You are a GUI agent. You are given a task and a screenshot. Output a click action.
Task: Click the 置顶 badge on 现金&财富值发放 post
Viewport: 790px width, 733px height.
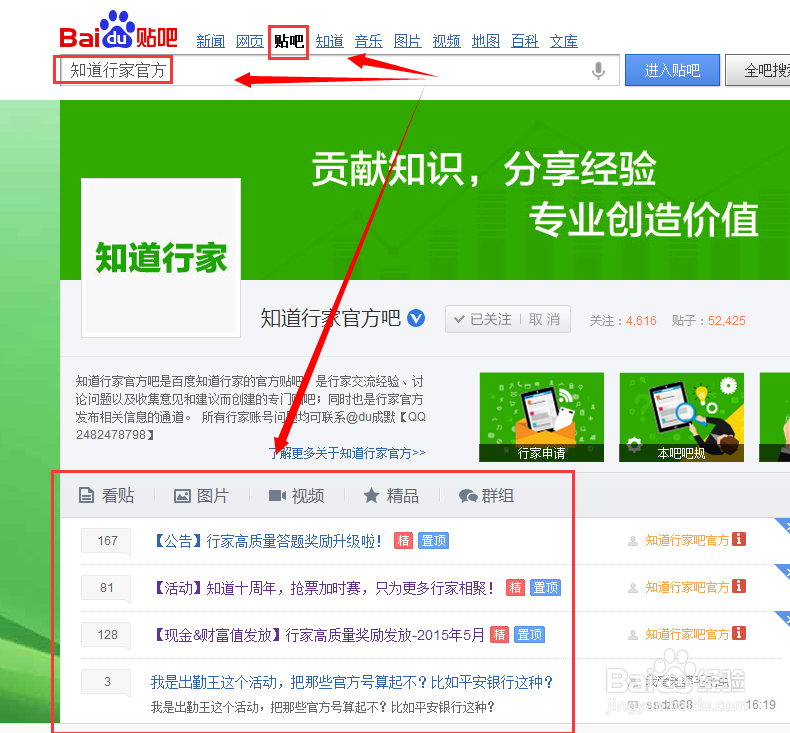click(530, 634)
